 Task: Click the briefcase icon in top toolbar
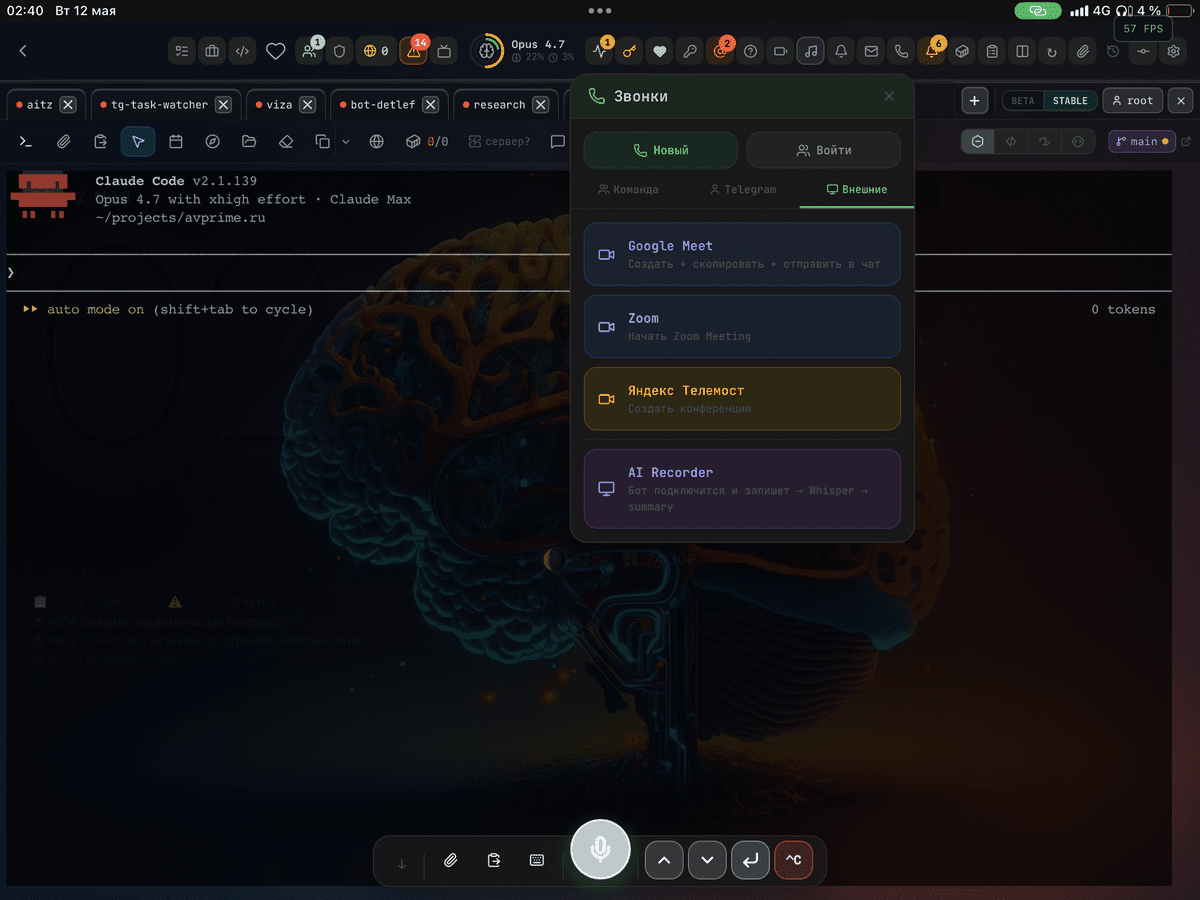click(212, 51)
